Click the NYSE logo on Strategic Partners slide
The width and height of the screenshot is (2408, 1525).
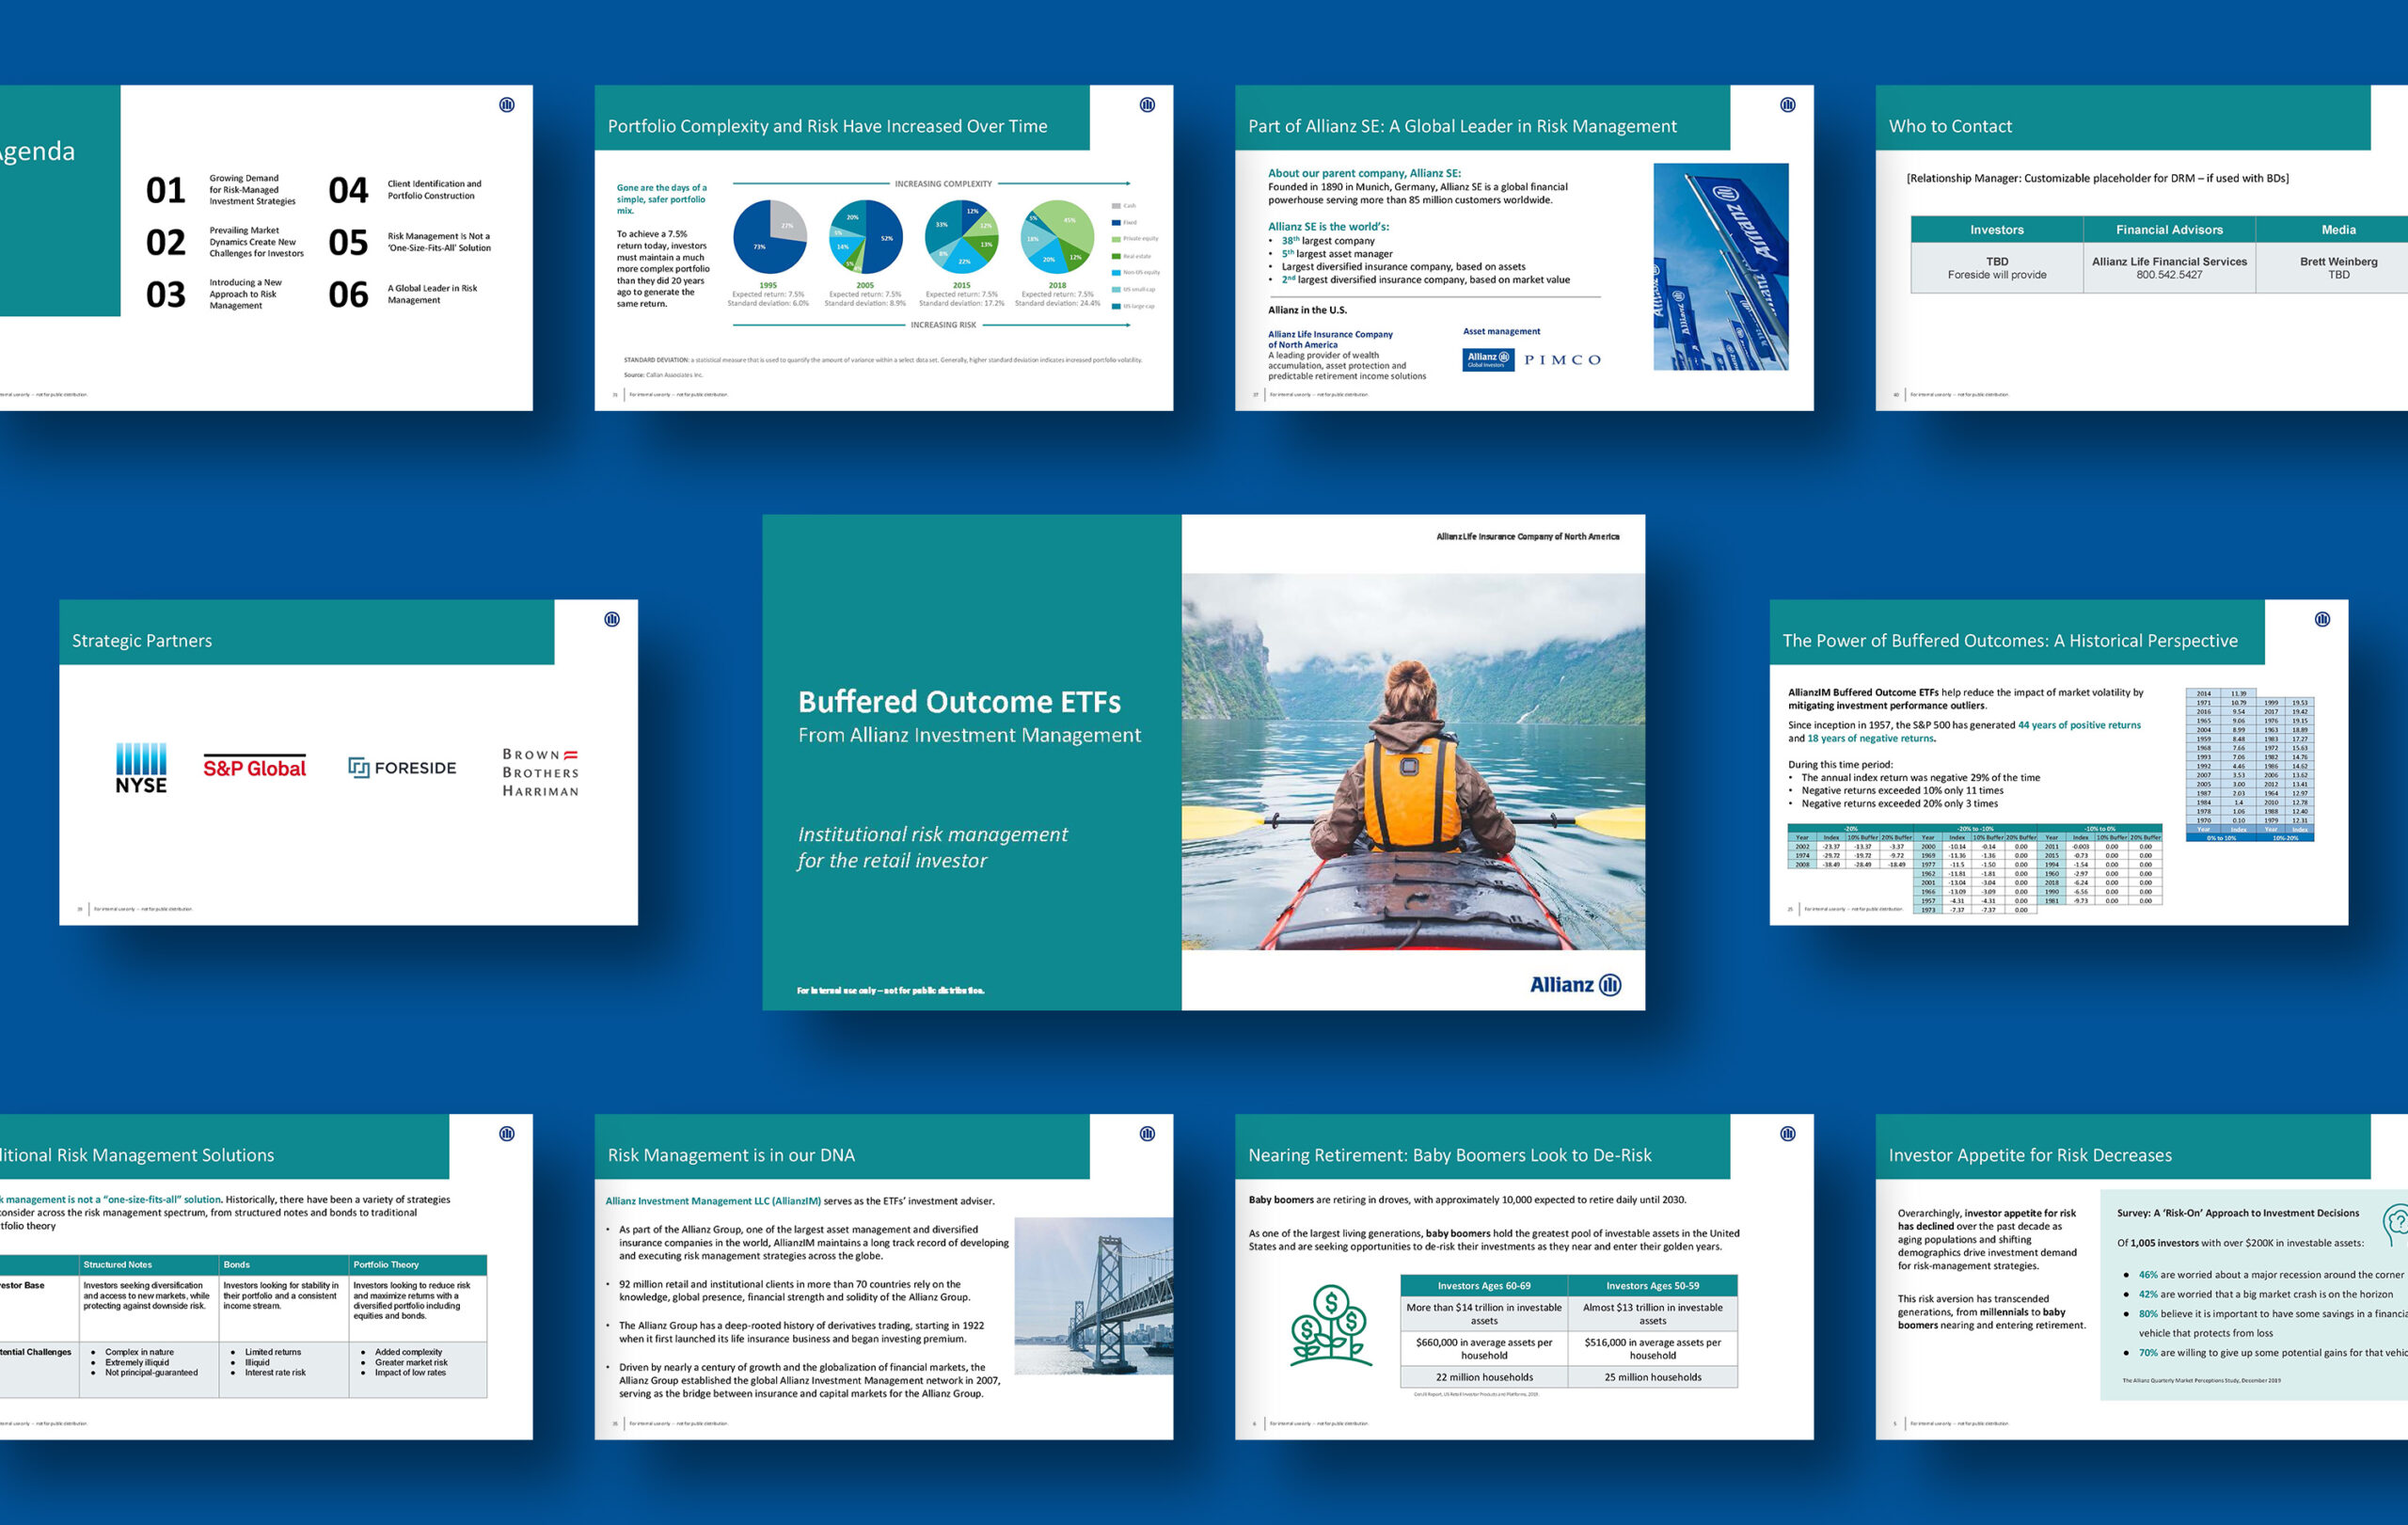[x=141, y=768]
